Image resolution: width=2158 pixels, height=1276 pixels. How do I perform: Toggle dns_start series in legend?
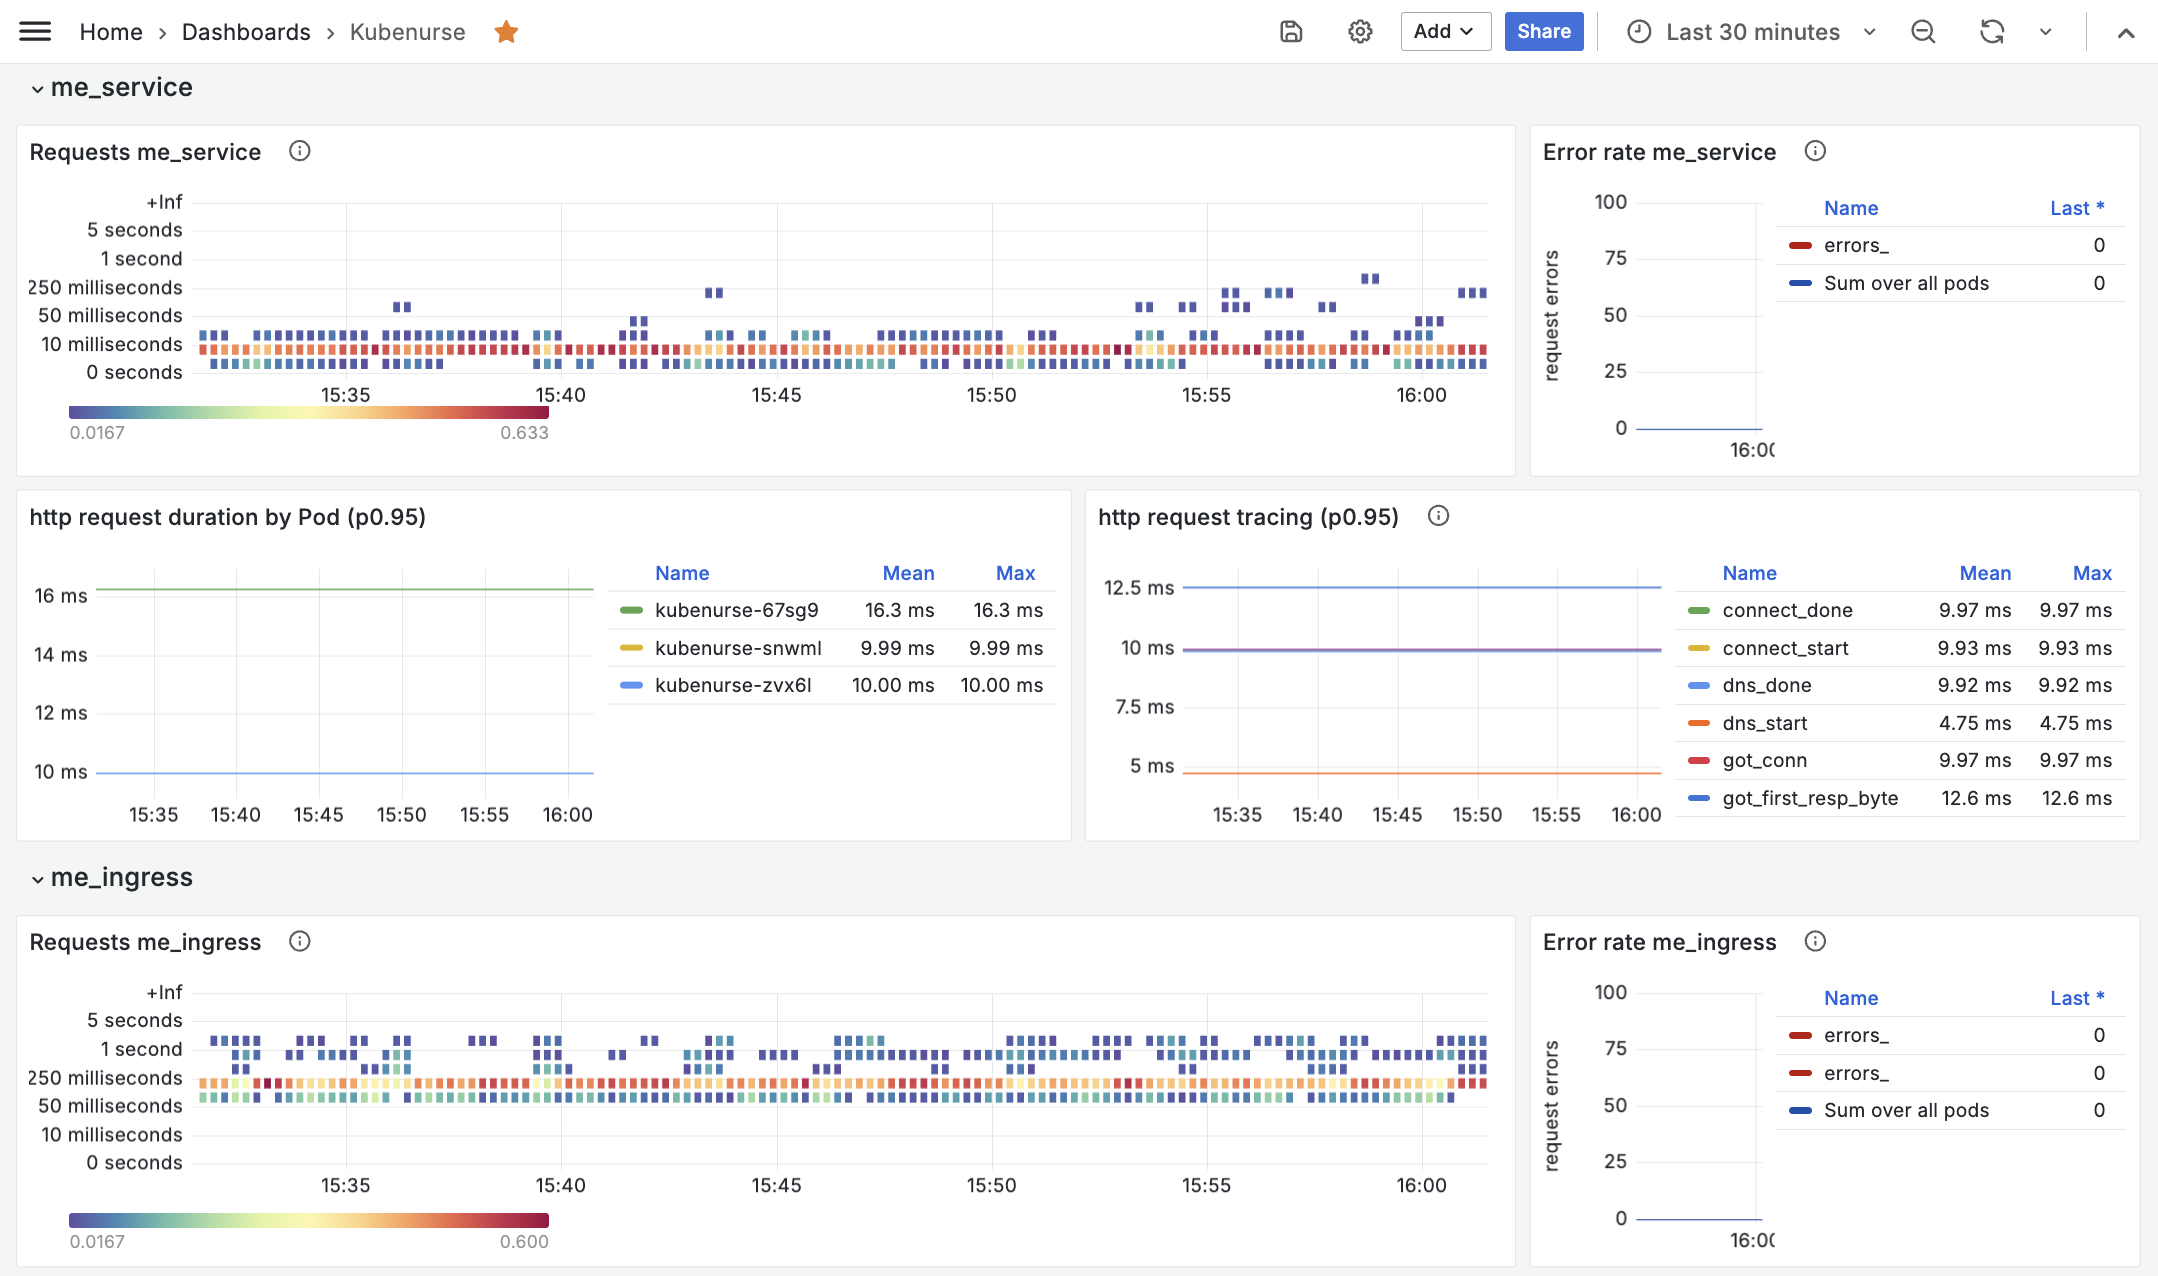point(1764,723)
